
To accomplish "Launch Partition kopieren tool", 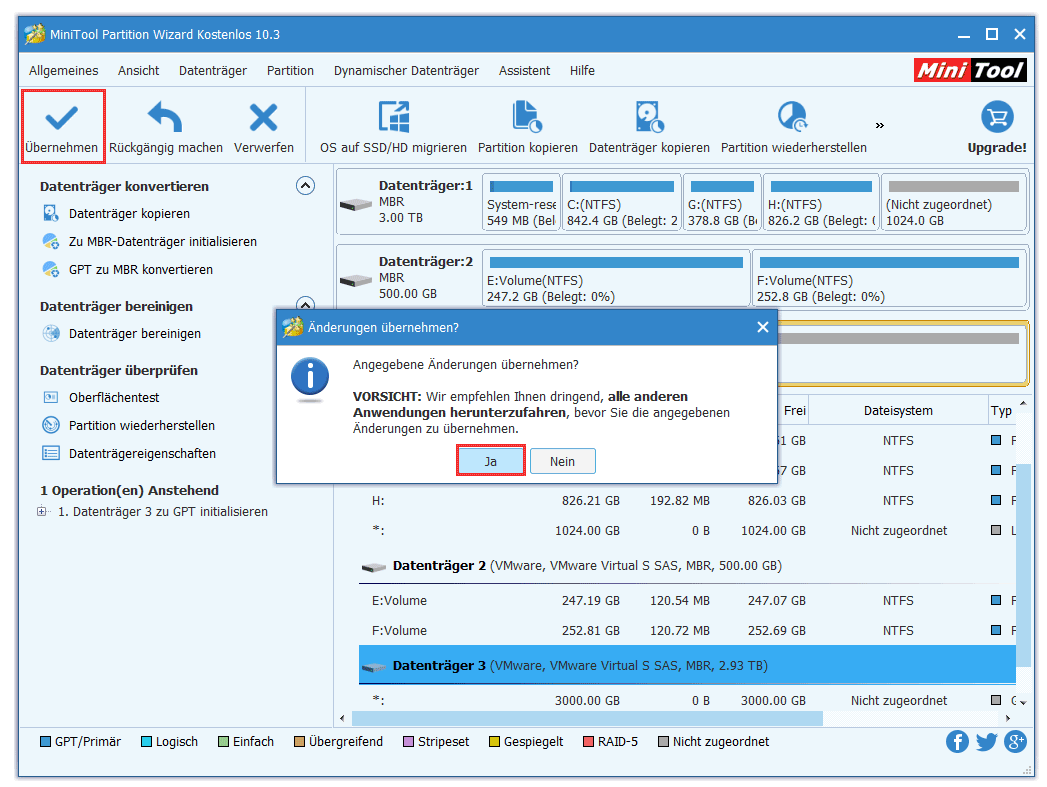I will 528,127.
